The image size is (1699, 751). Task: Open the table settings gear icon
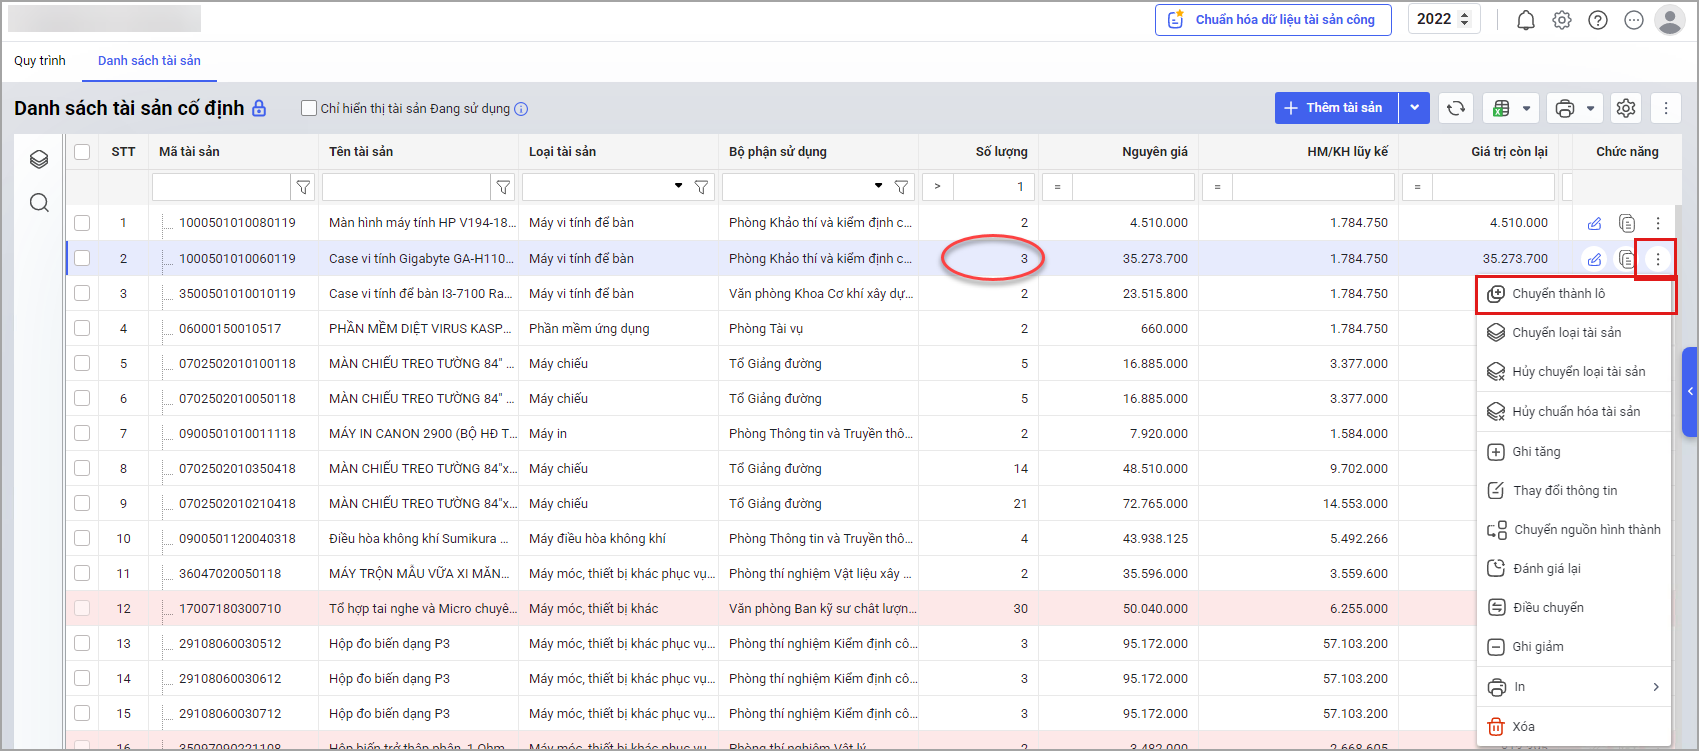(1626, 108)
